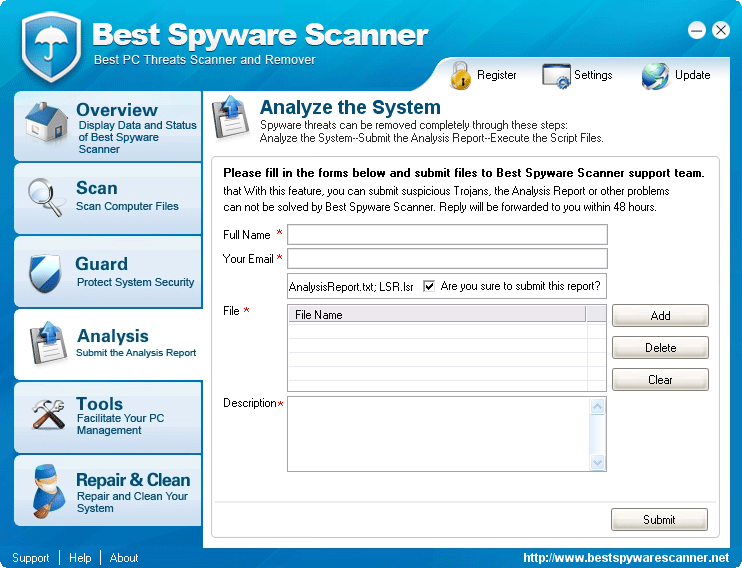Click the umbrella shield logo icon
The height and width of the screenshot is (568, 742).
pos(51,46)
